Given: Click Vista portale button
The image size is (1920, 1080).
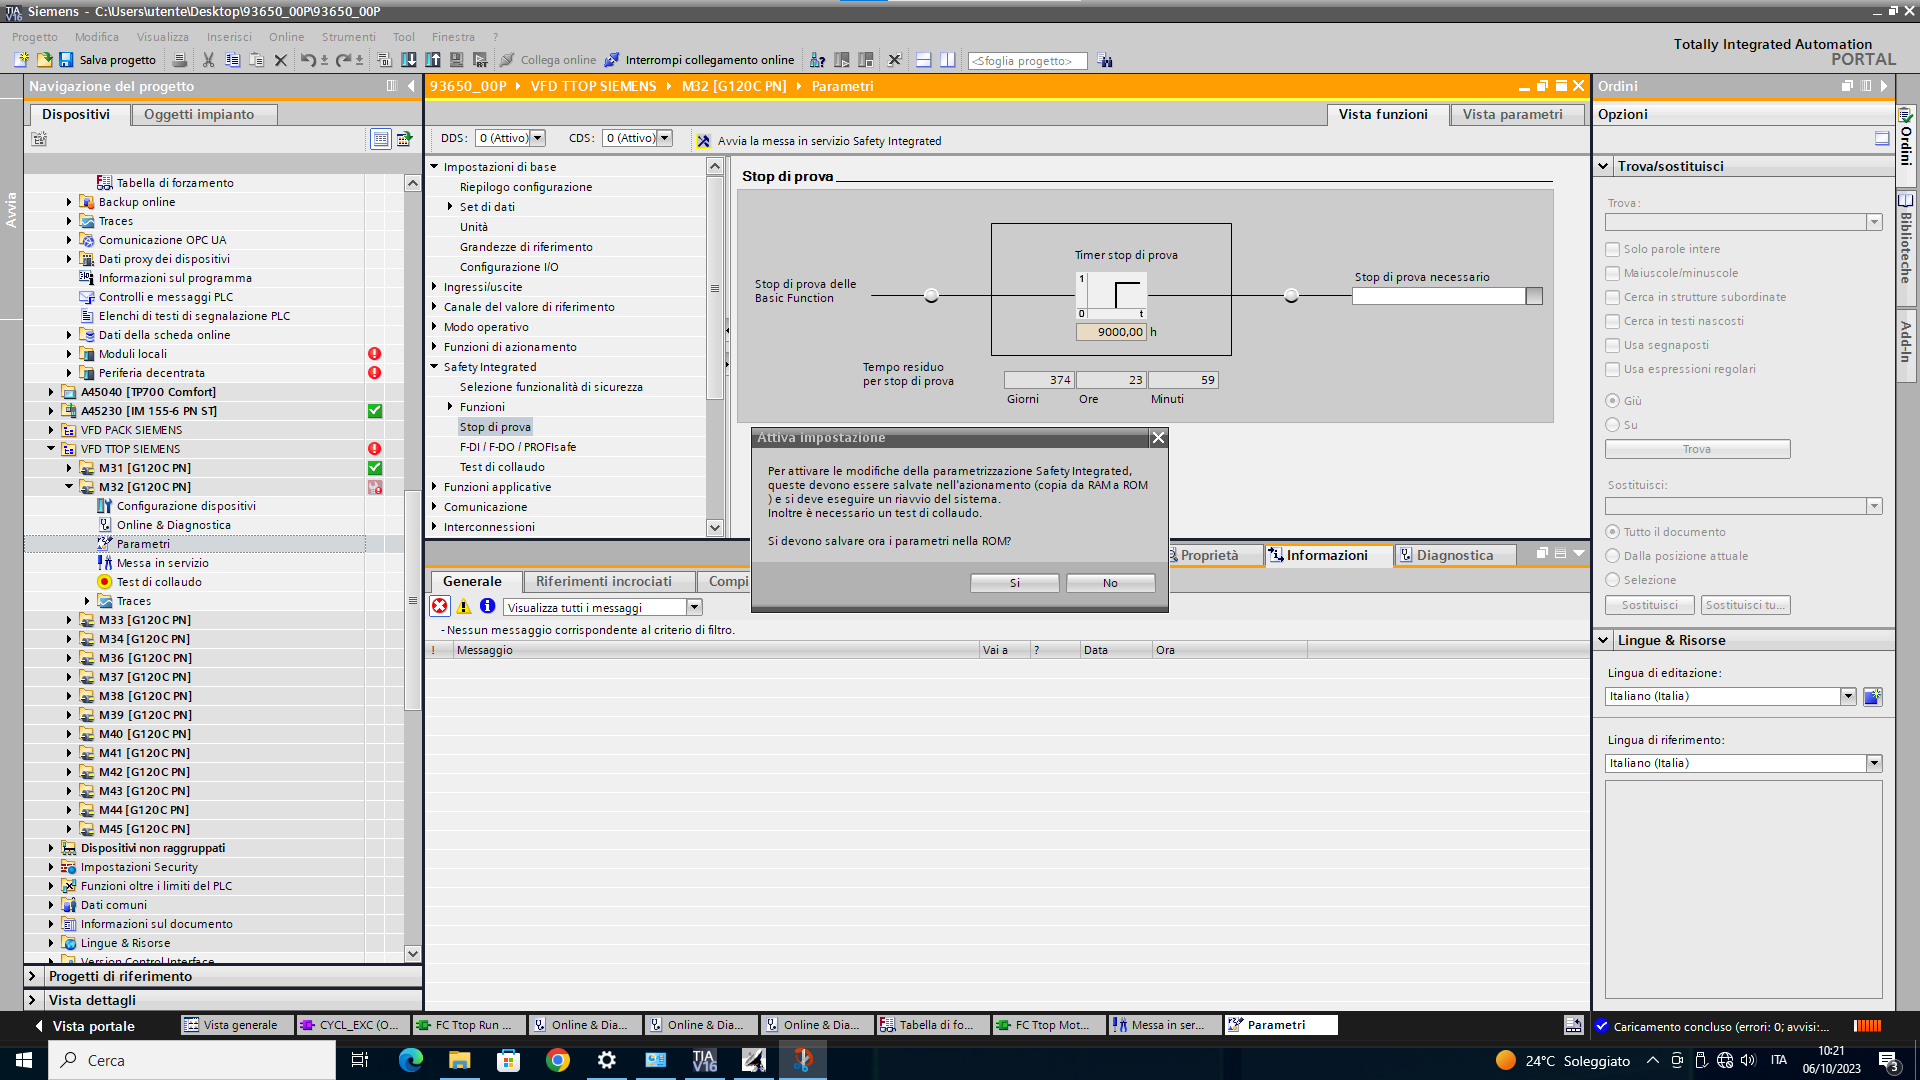Looking at the screenshot, I should [x=85, y=1026].
